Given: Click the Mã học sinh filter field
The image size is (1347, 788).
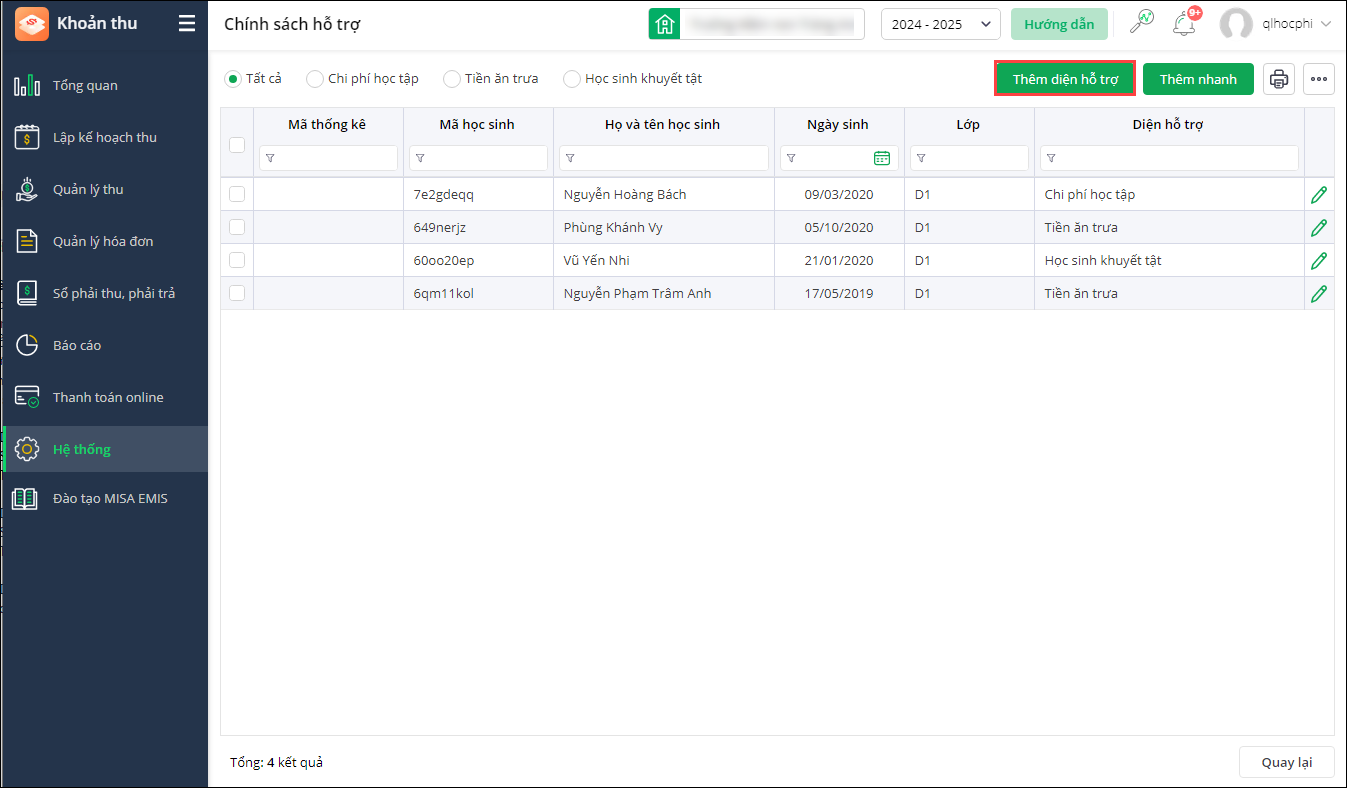Looking at the screenshot, I should click(478, 158).
